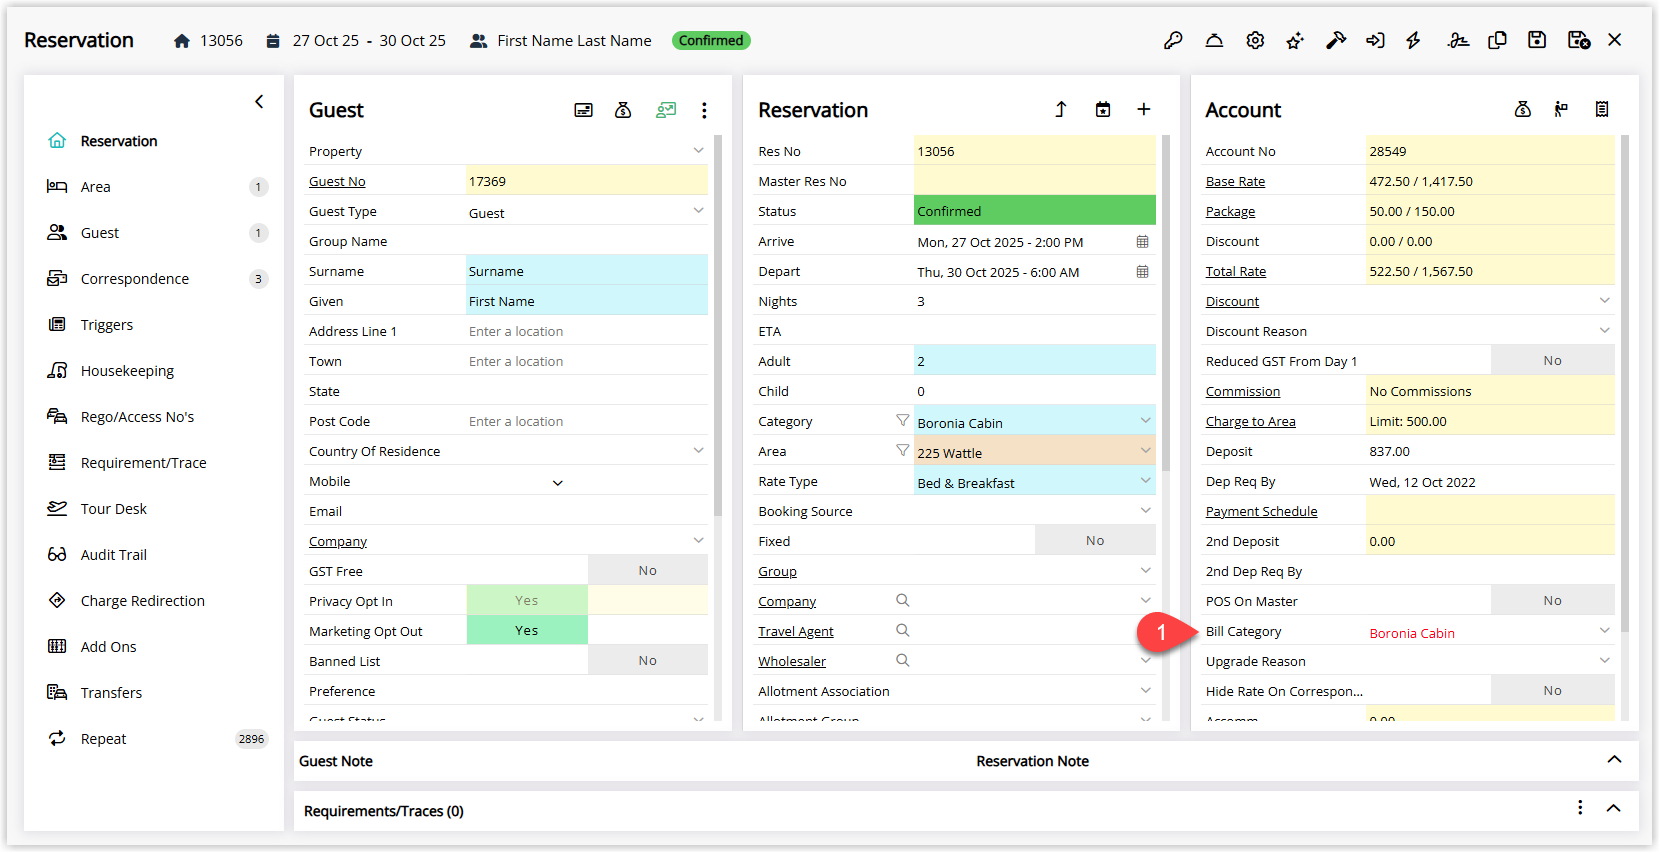1660x853 pixels.
Task: Click the Address Line 1 field
Action: (587, 331)
